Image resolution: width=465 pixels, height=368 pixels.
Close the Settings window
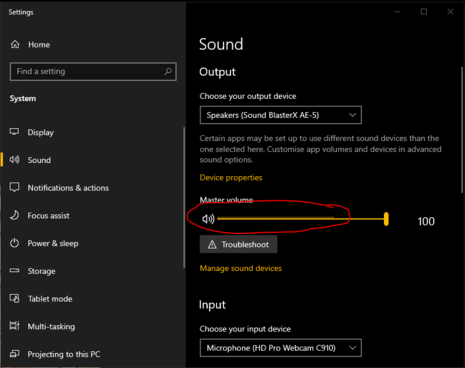pyautogui.click(x=450, y=12)
